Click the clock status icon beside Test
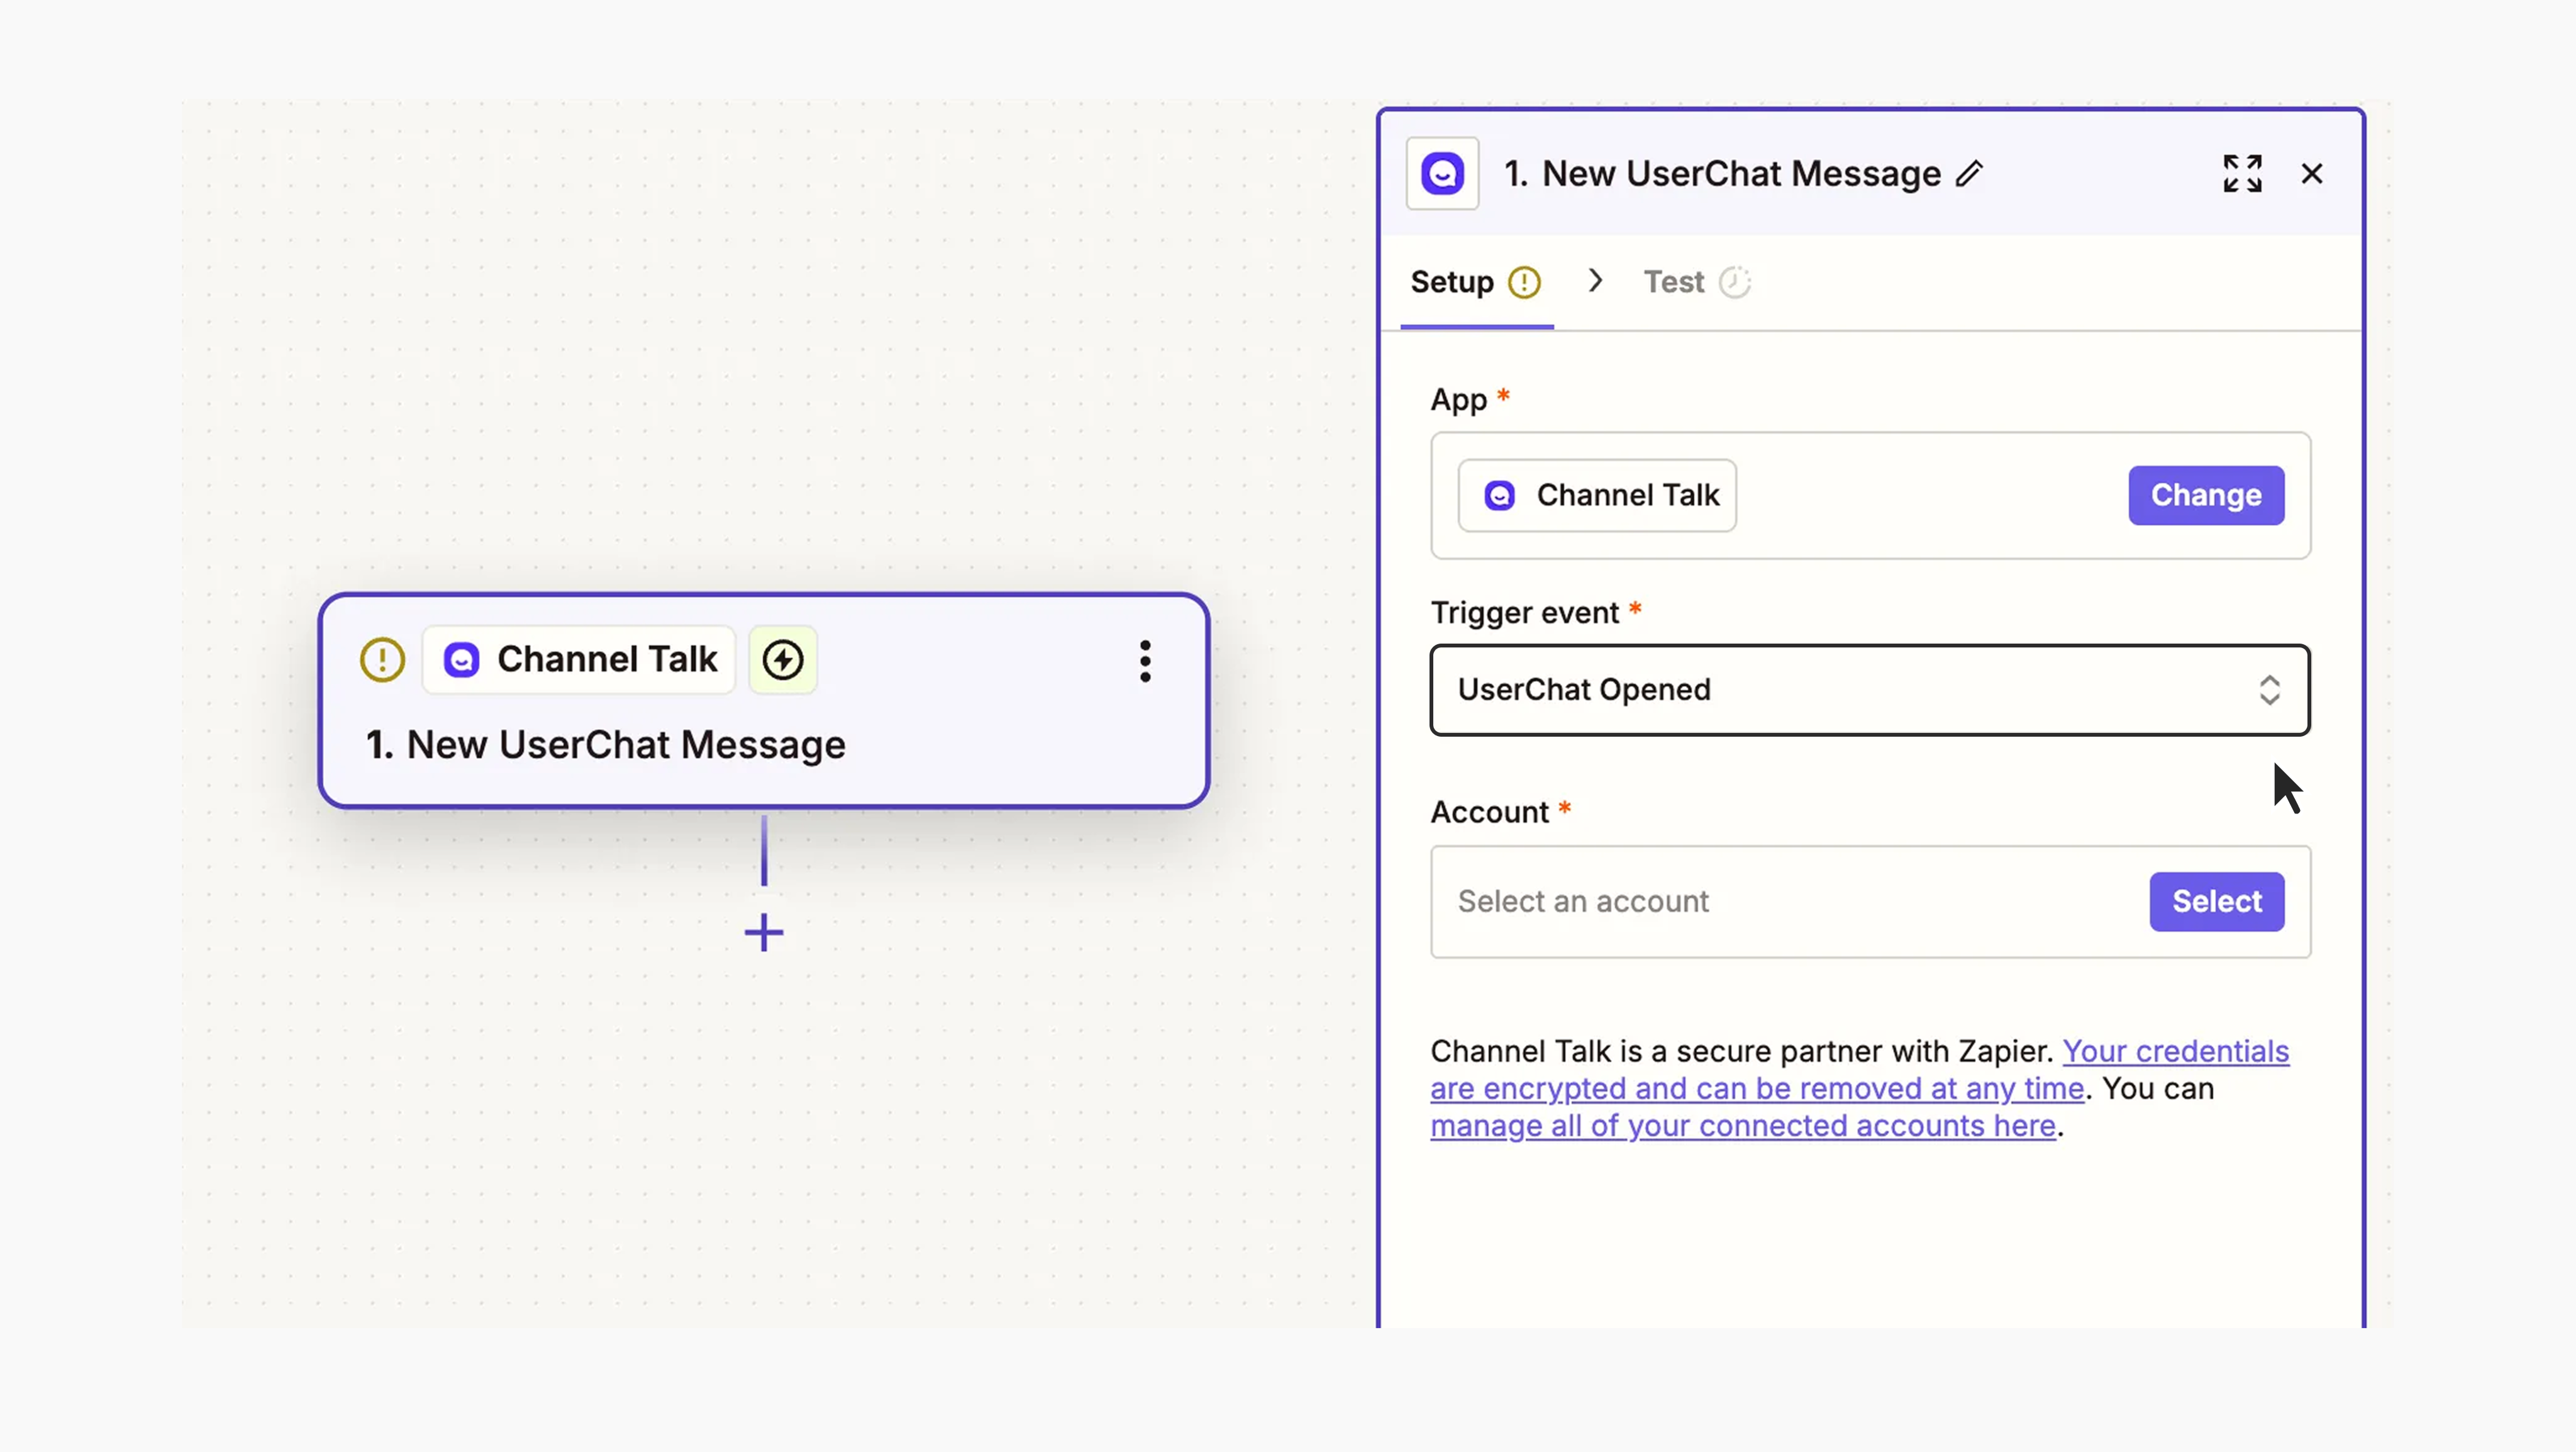Image resolution: width=2576 pixels, height=1452 pixels. coord(1735,283)
